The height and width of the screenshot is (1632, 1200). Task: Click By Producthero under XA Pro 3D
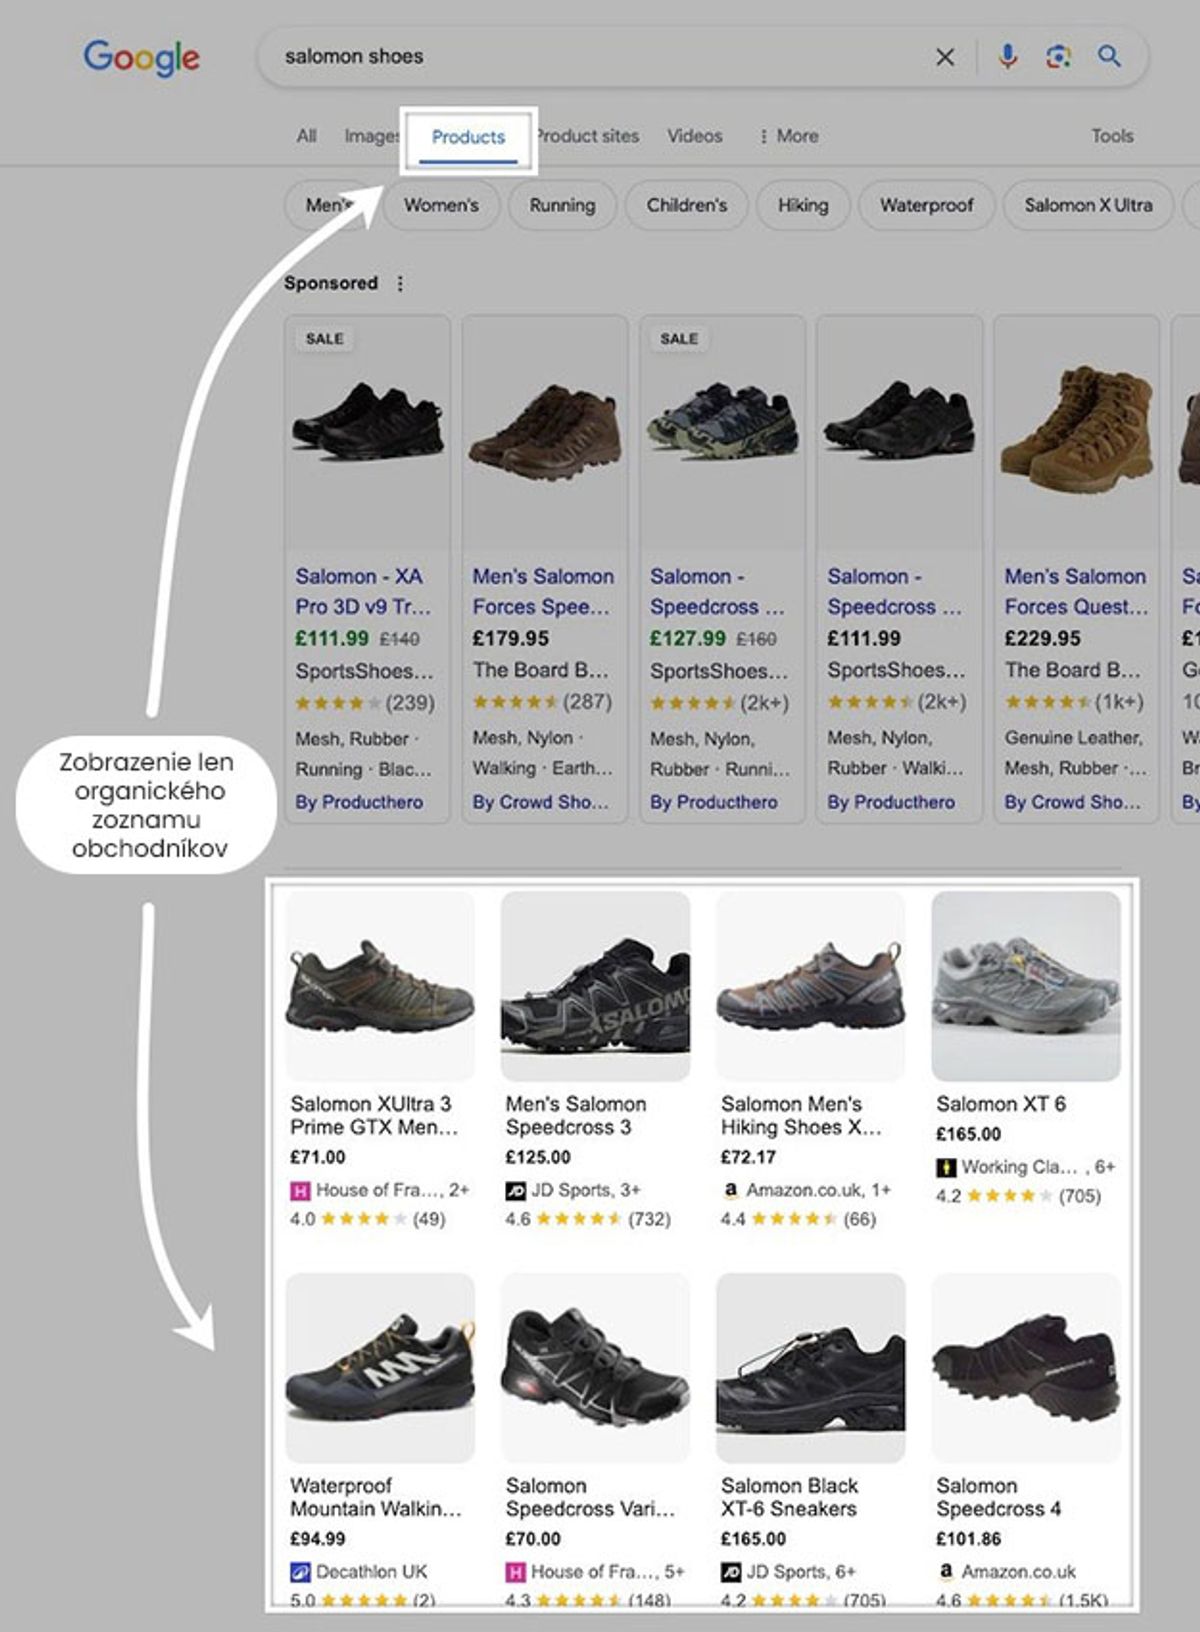pyautogui.click(x=359, y=802)
